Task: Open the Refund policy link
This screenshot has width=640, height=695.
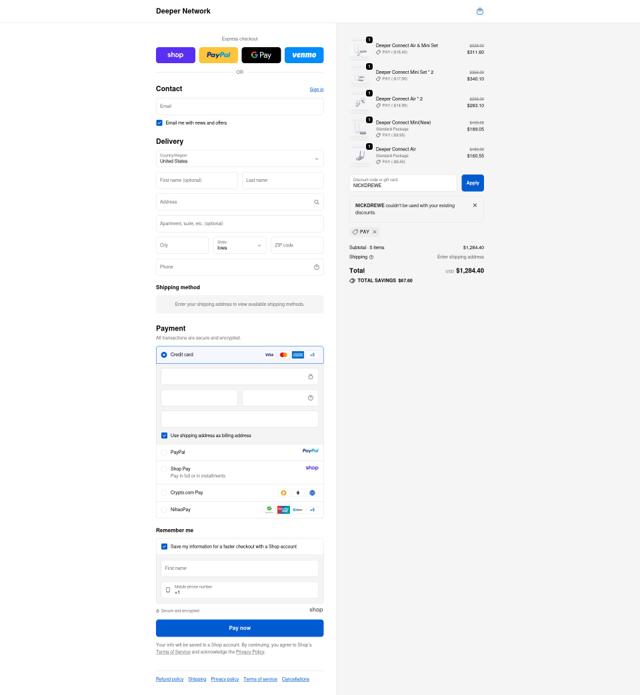Action: (170, 679)
